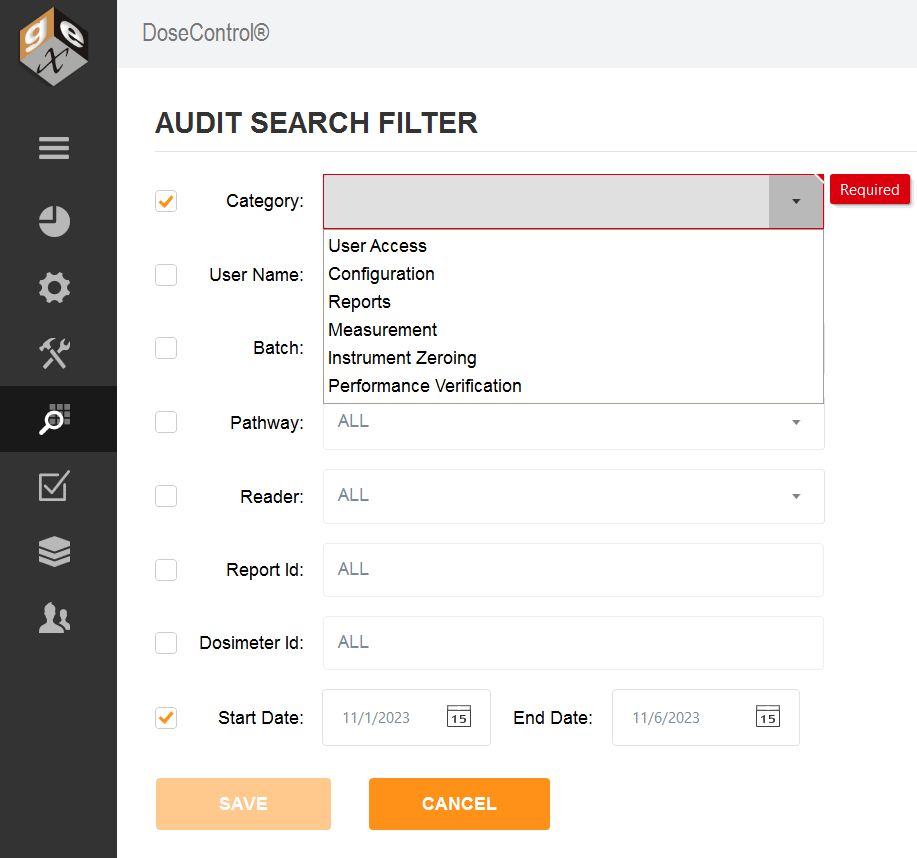Open the checkmark box sidebar icon
This screenshot has width=917, height=858.
click(x=54, y=485)
